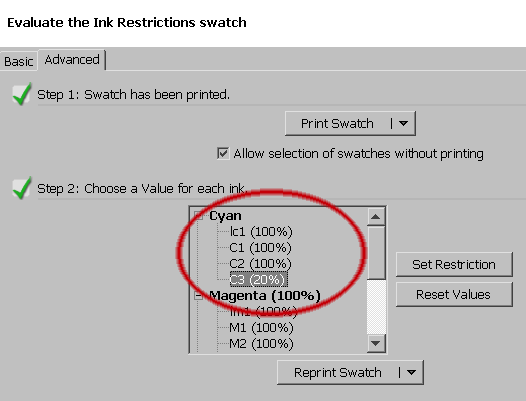Select the C3 (20%) ink entry

[259, 279]
